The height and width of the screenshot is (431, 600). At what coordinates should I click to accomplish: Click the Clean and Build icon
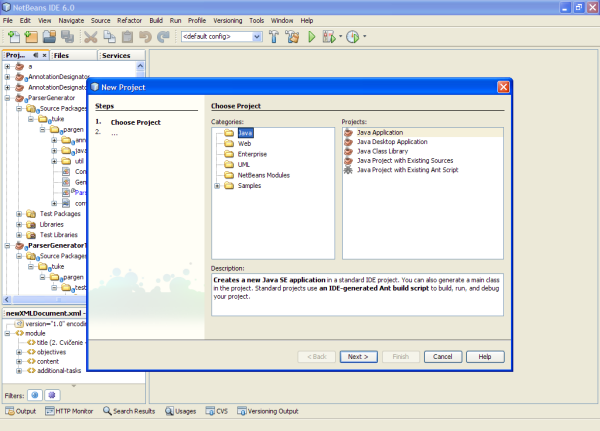[293, 37]
